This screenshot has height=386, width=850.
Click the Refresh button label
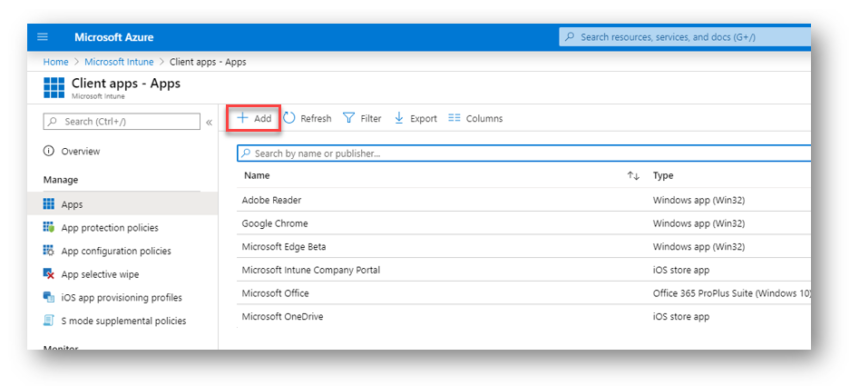[x=315, y=118]
